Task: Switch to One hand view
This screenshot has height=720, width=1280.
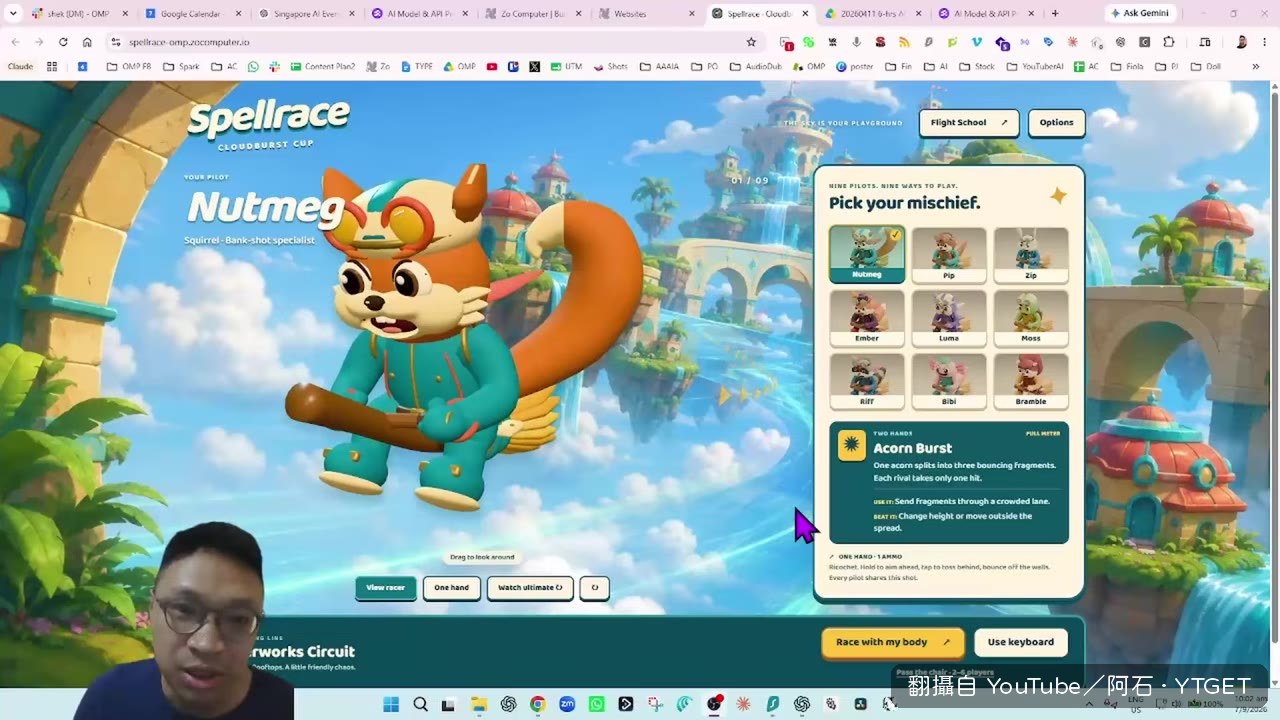Action: 452,588
